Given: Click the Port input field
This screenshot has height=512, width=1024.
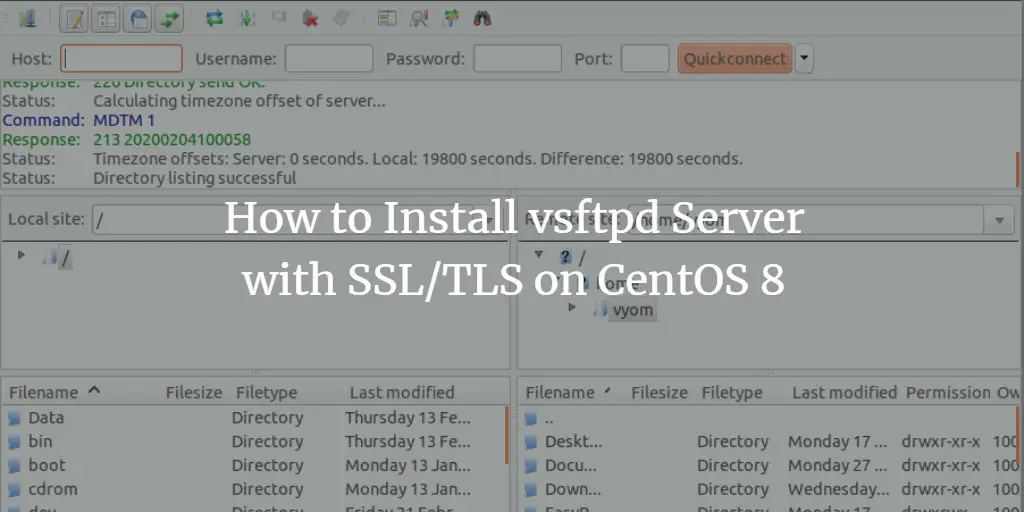Looking at the screenshot, I should click(645, 58).
